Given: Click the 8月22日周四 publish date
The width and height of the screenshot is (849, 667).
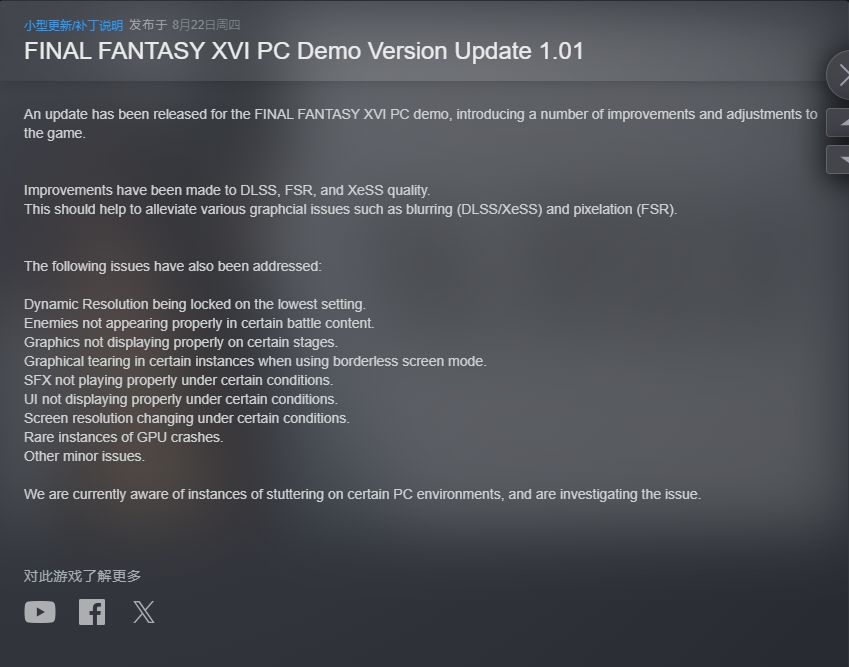Looking at the screenshot, I should click(206, 25).
